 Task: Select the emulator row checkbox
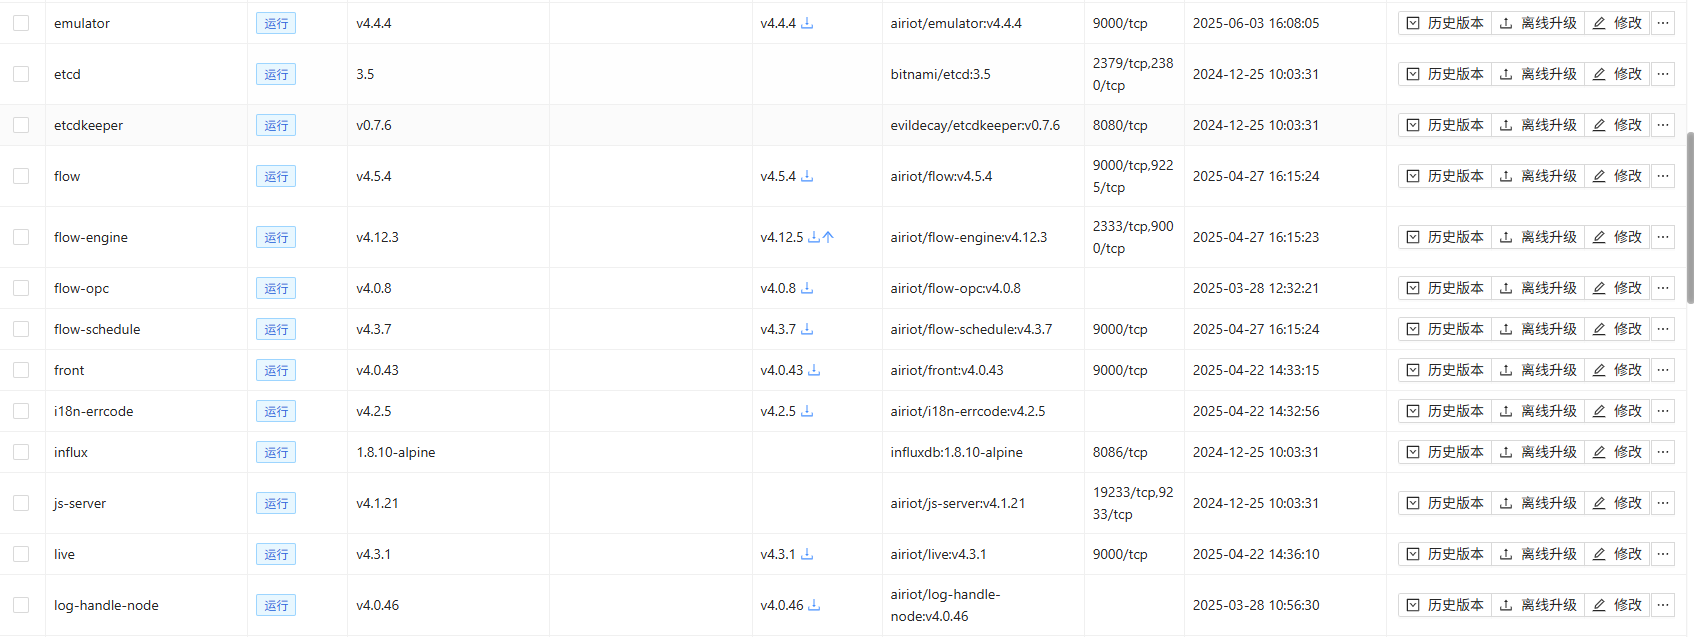click(x=21, y=23)
